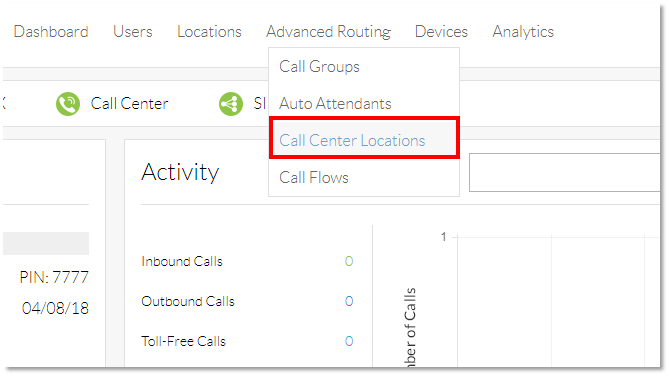
Task: Click the empty field beside Activity
Action: 564,172
